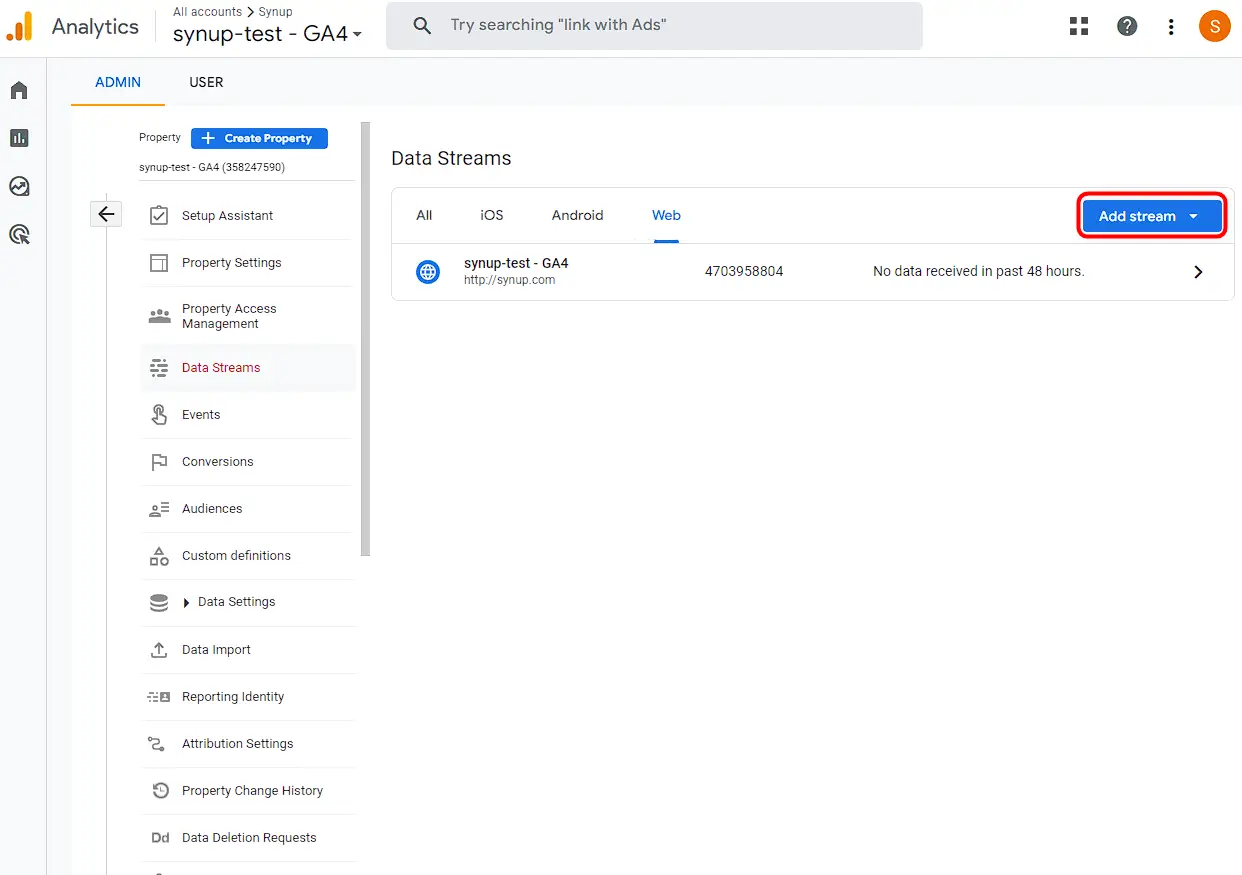Click the Dd Data Deletion Requests icon
1242x875 pixels.
click(160, 838)
